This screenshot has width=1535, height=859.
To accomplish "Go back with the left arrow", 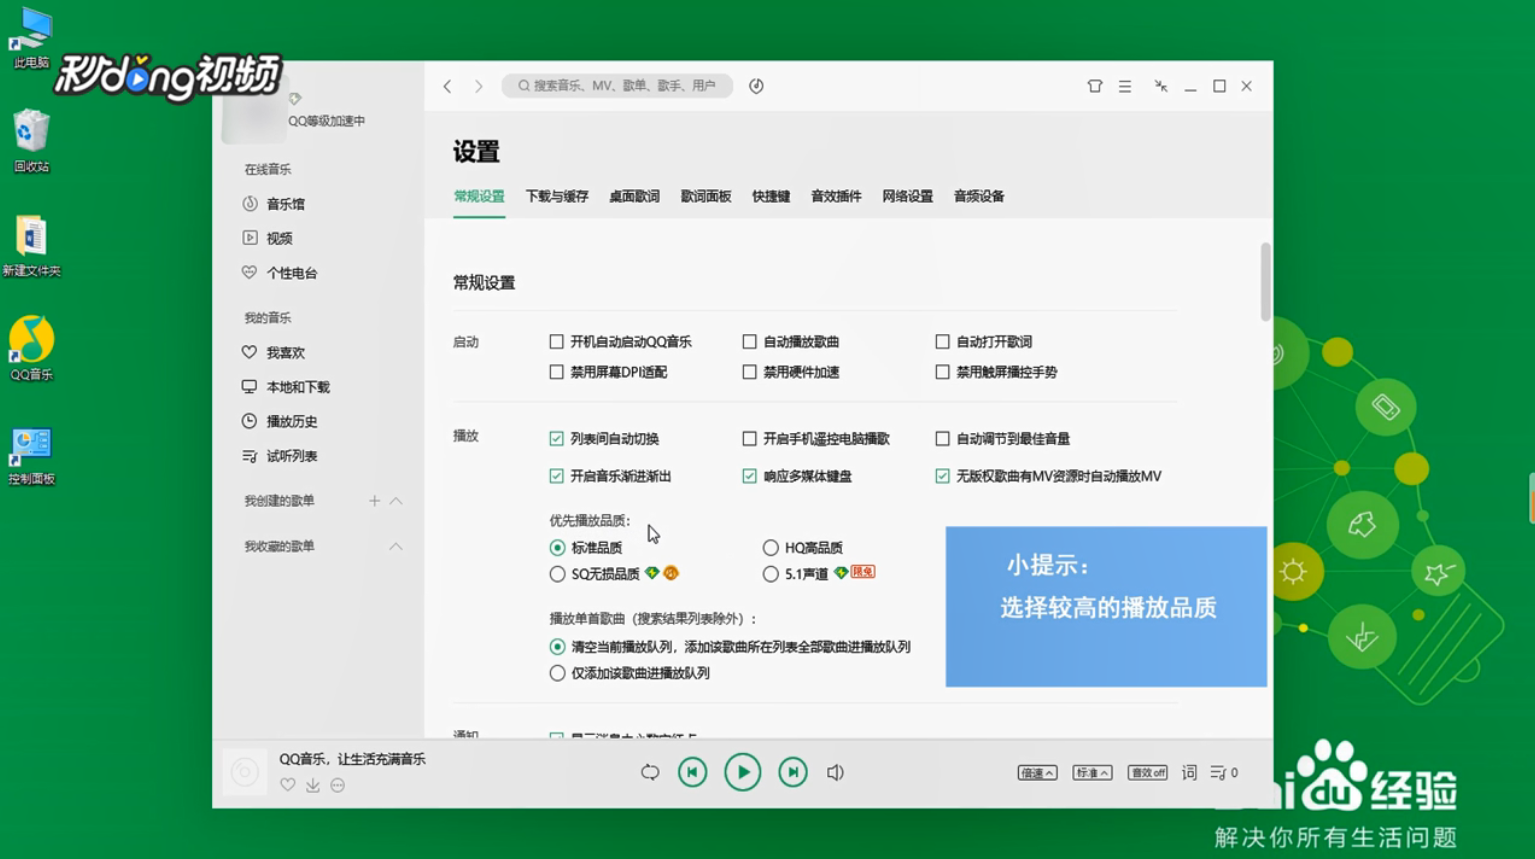I will [447, 86].
